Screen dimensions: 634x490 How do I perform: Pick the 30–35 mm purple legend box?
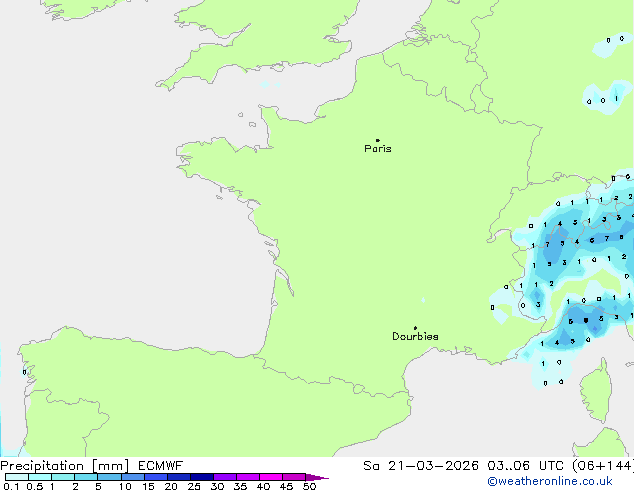click(x=225, y=477)
